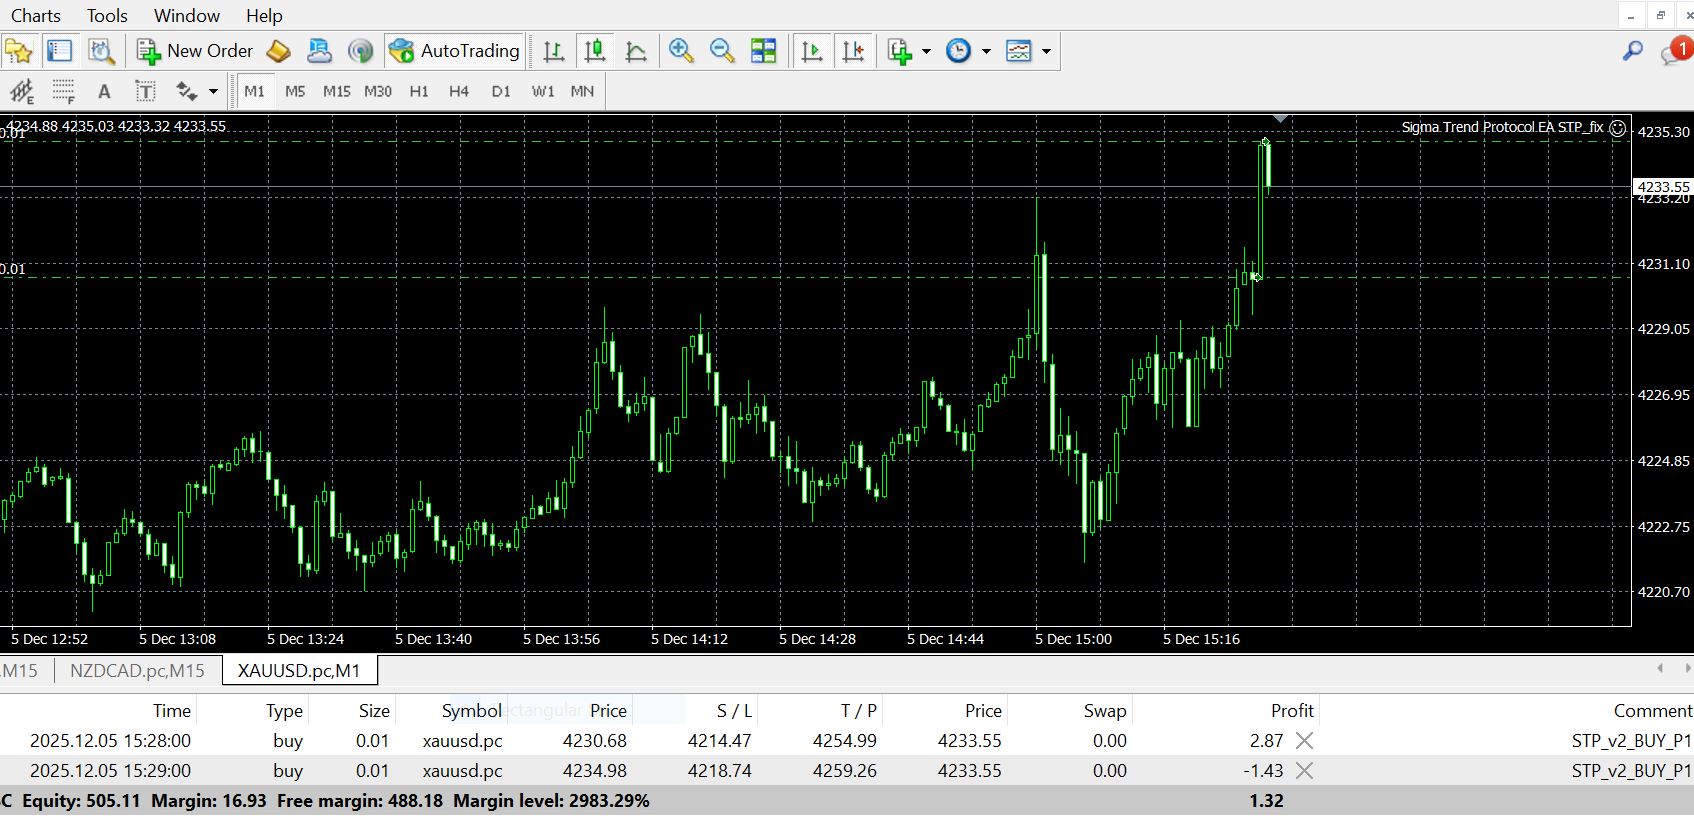Screen dimensions: 1694x838
Task: Close the buy order opened at 4234.98
Action: (x=1304, y=771)
